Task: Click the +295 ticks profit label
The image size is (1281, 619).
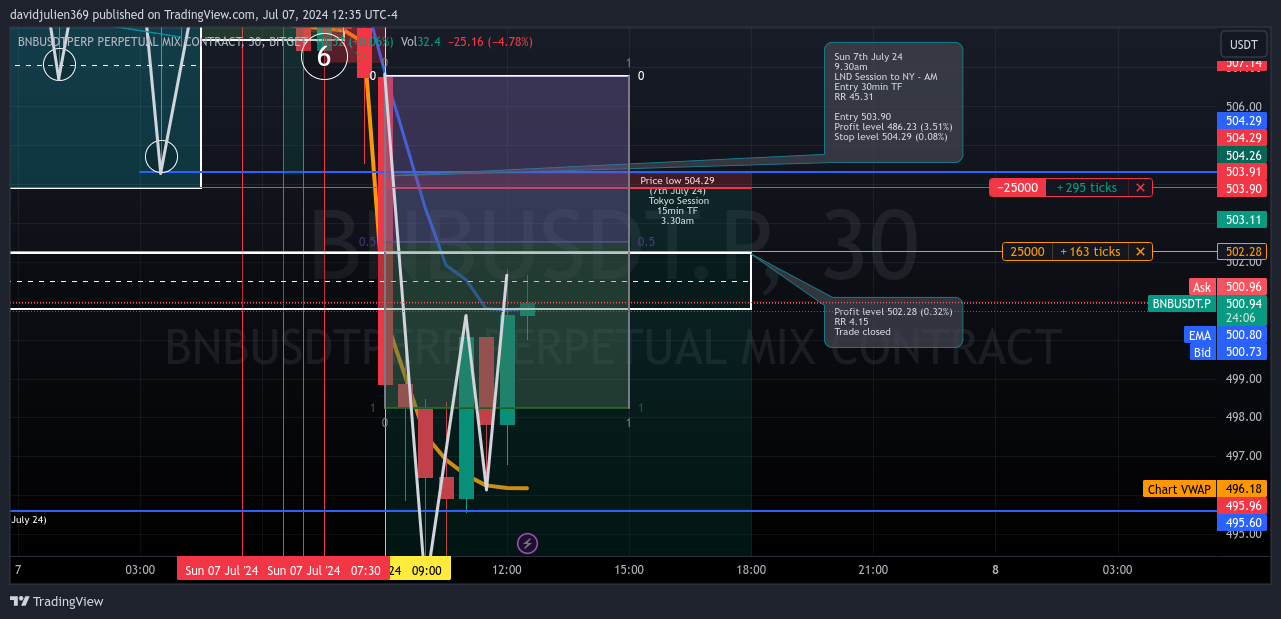Action: pyautogui.click(x=1087, y=188)
